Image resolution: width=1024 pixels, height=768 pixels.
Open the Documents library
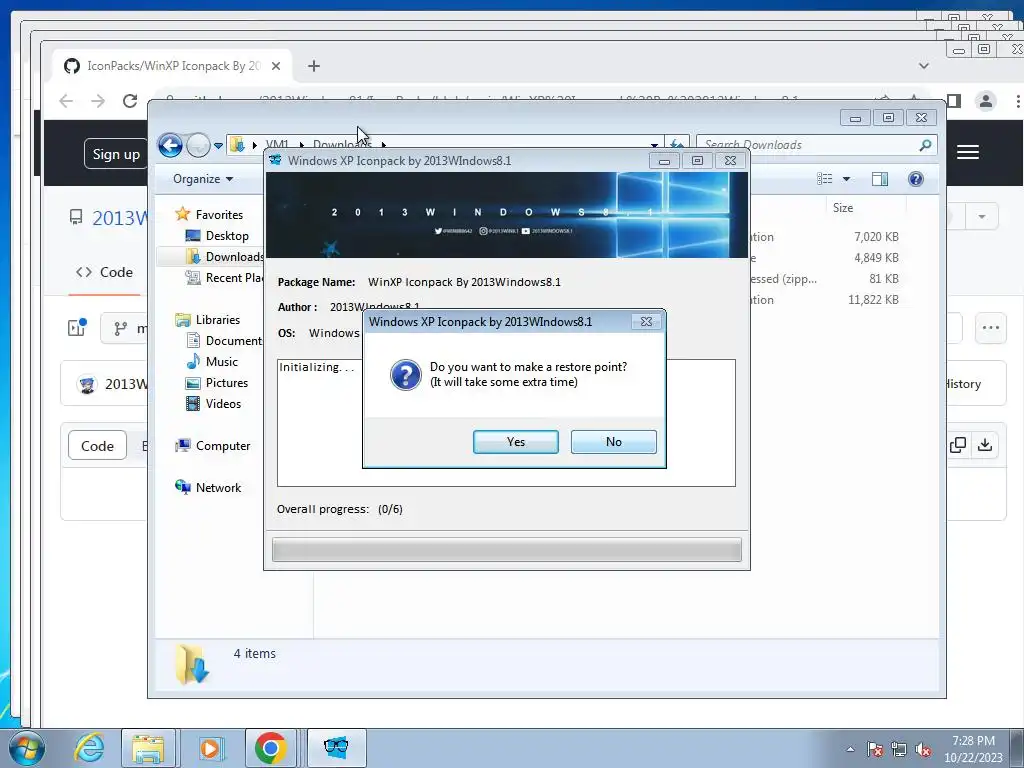(x=225, y=340)
